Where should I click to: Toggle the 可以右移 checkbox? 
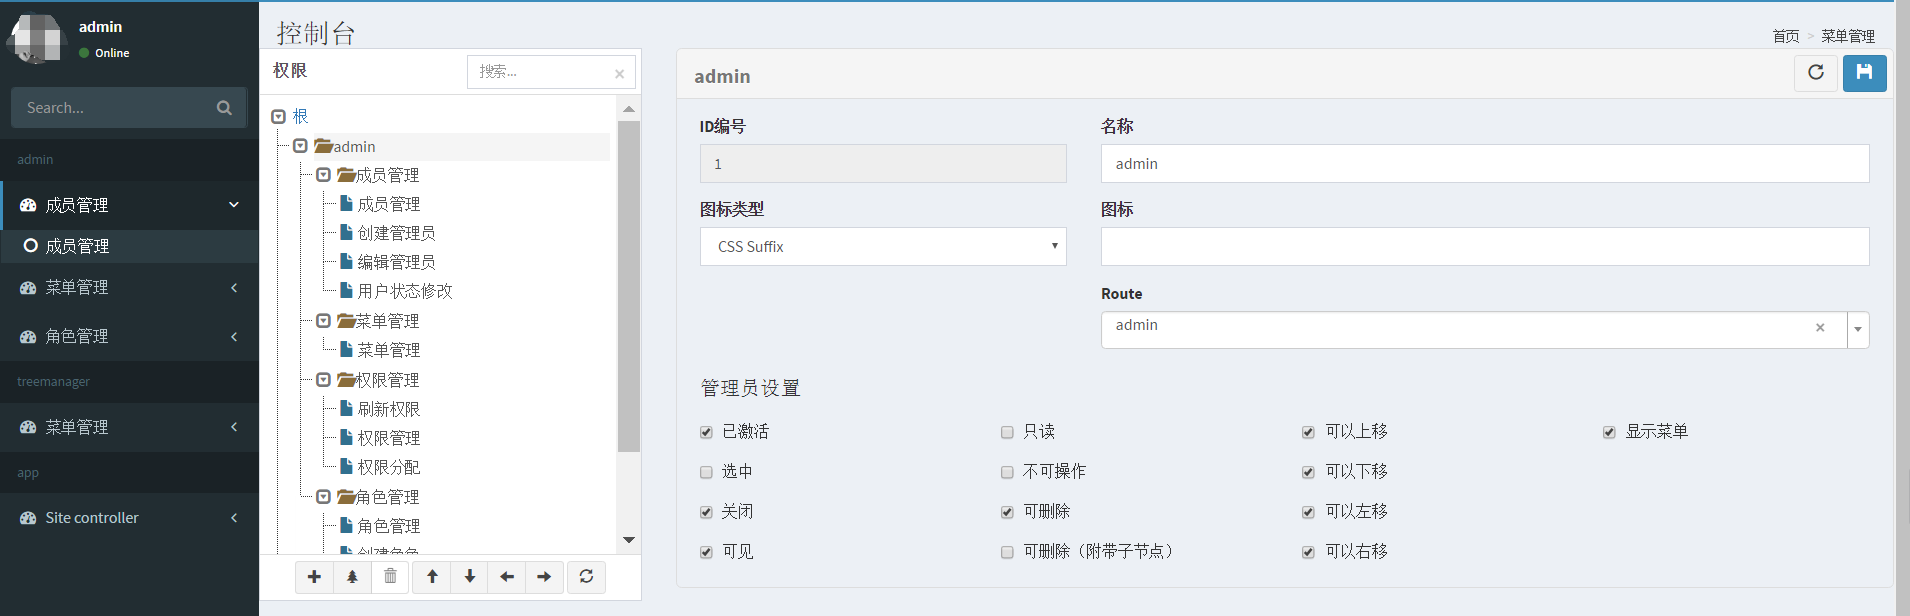1308,552
